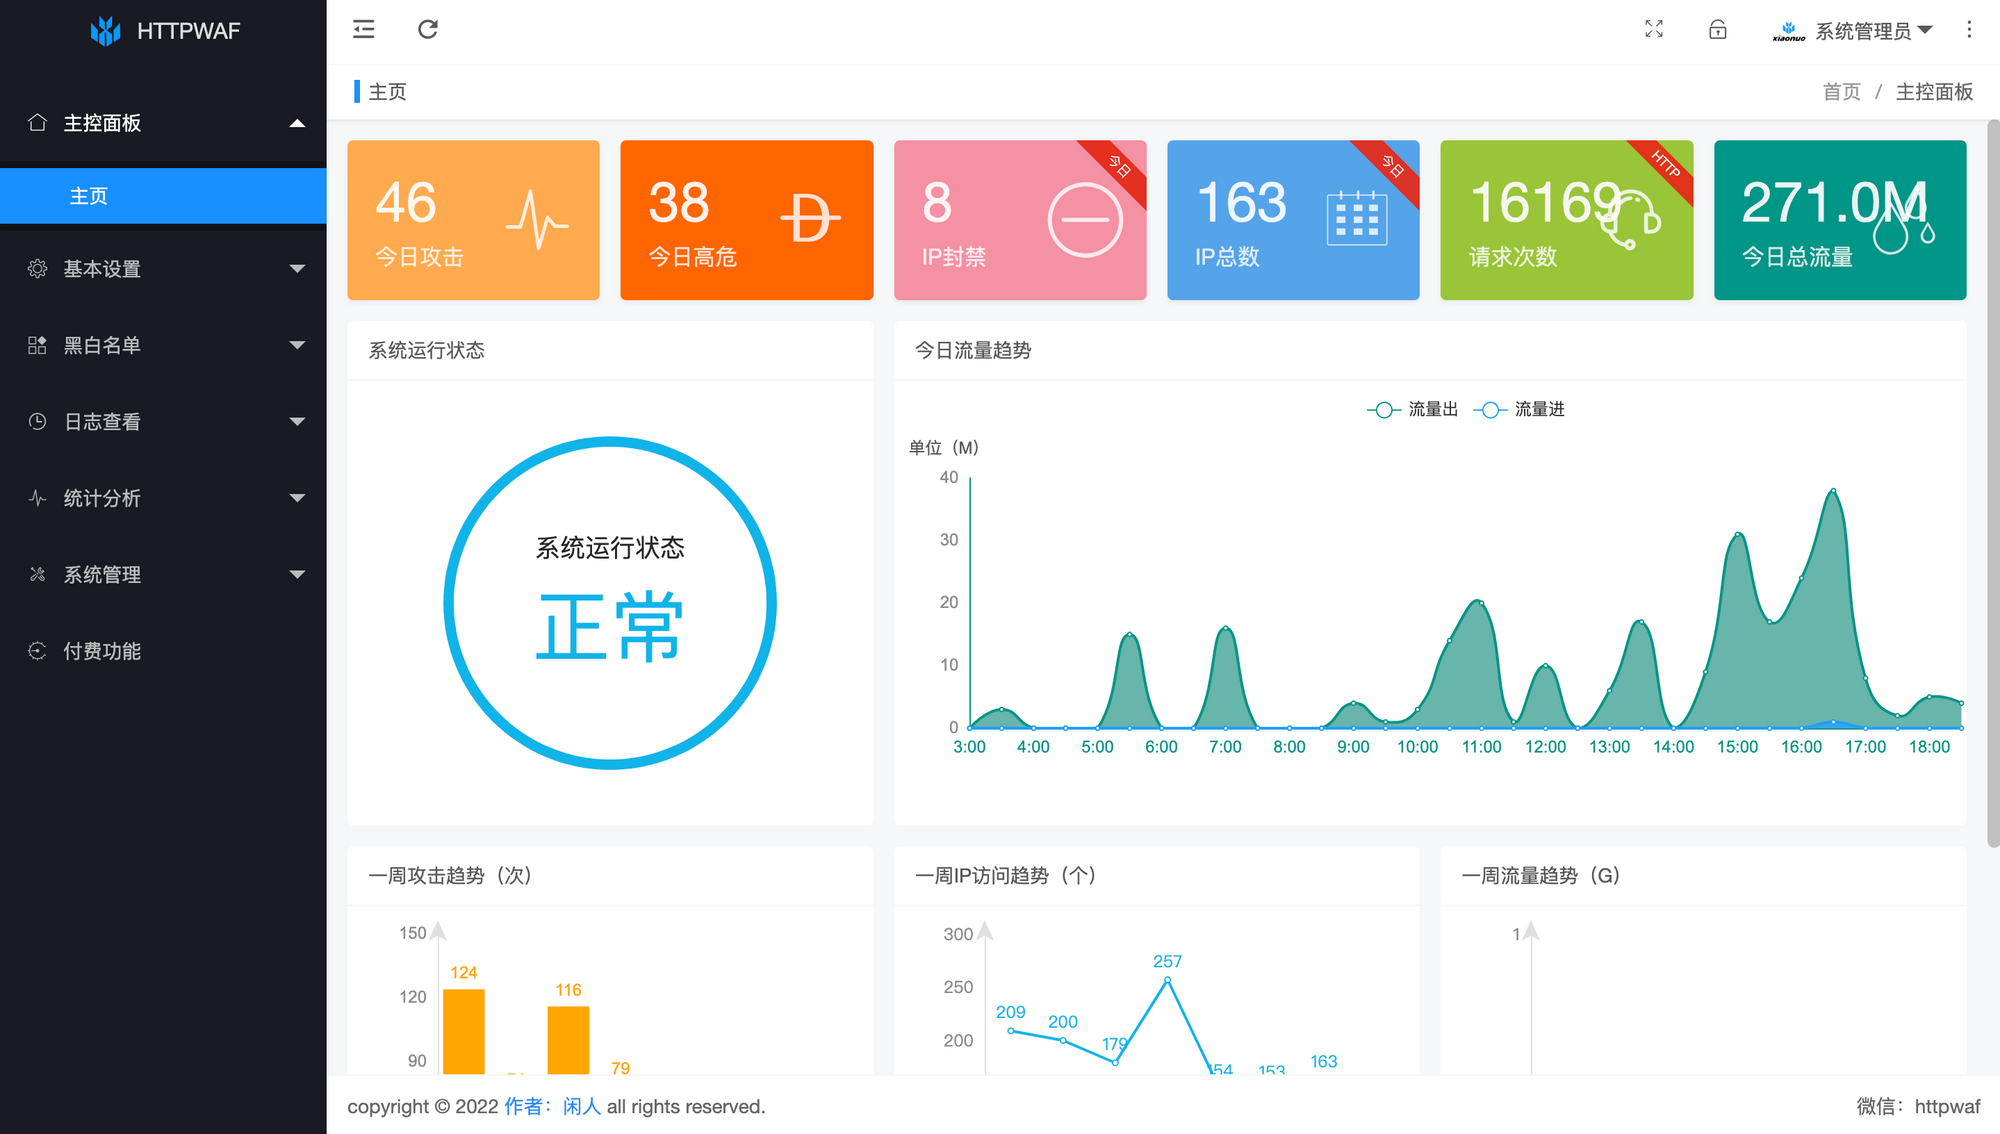This screenshot has height=1134, width=2000.
Task: Click the clock icon beside 日志查看
Action: tap(37, 421)
